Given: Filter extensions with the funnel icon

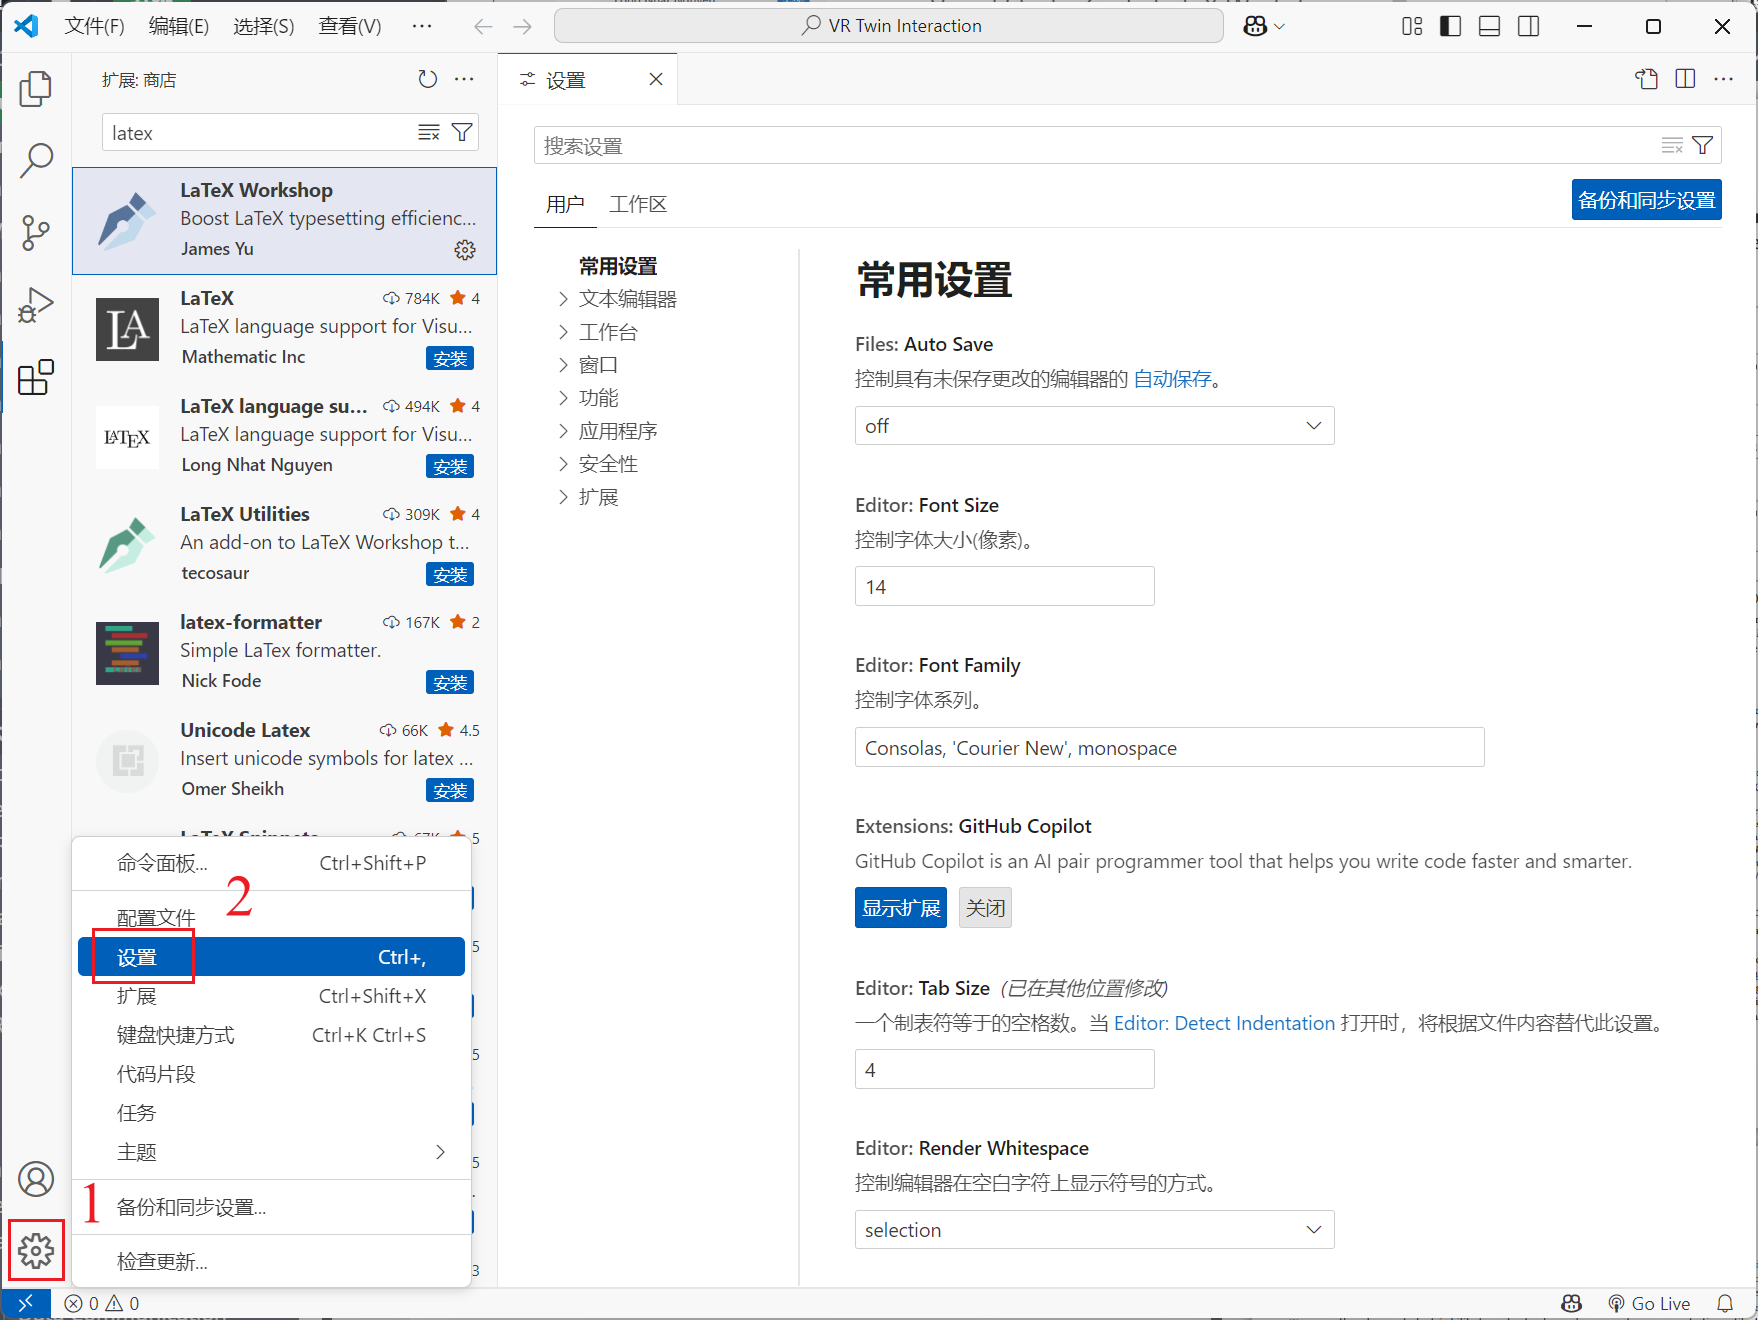Looking at the screenshot, I should [x=462, y=133].
